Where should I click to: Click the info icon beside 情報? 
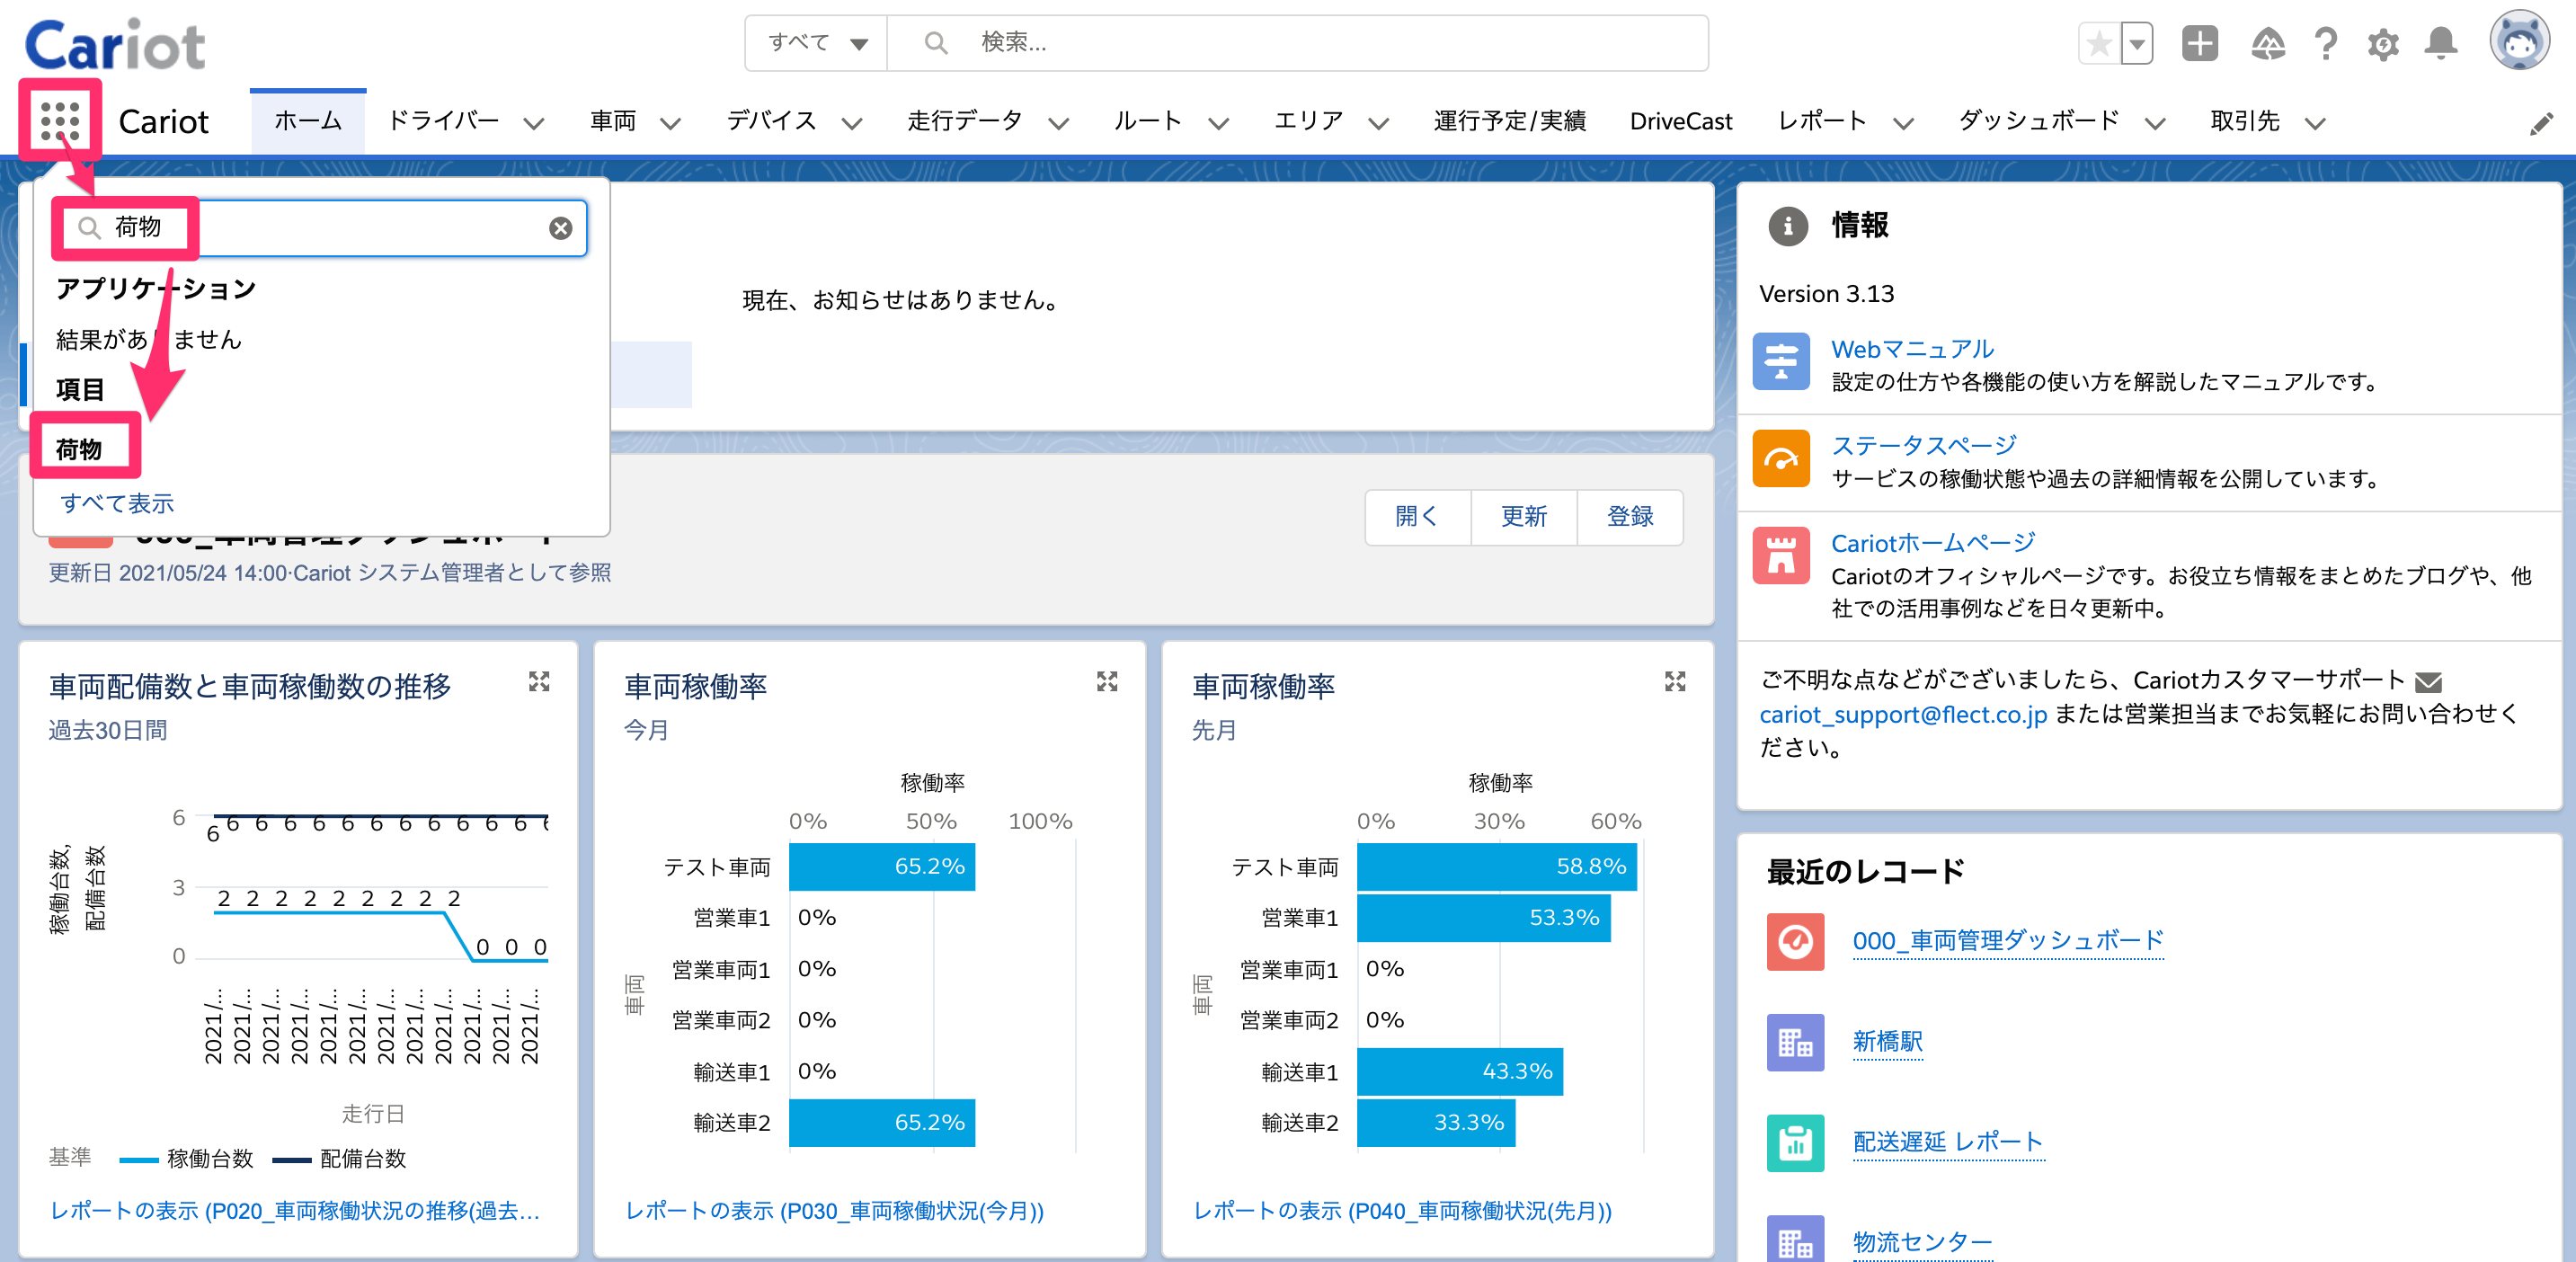click(1788, 226)
